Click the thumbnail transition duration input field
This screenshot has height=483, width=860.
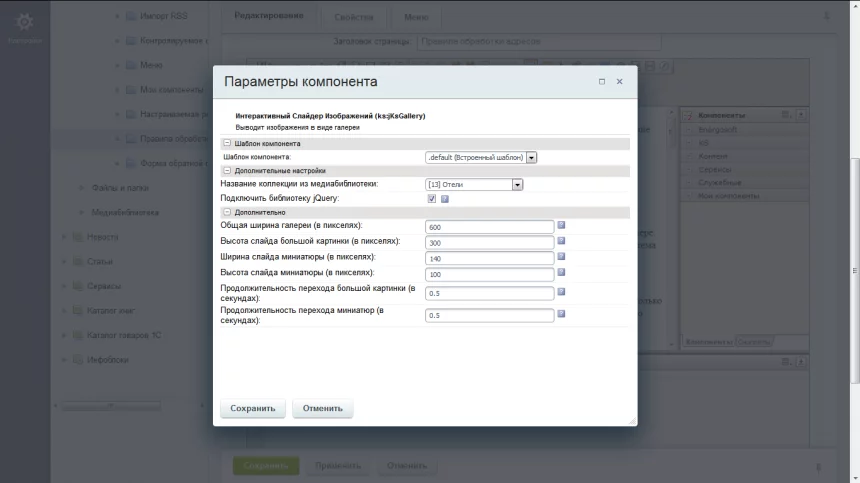click(489, 316)
